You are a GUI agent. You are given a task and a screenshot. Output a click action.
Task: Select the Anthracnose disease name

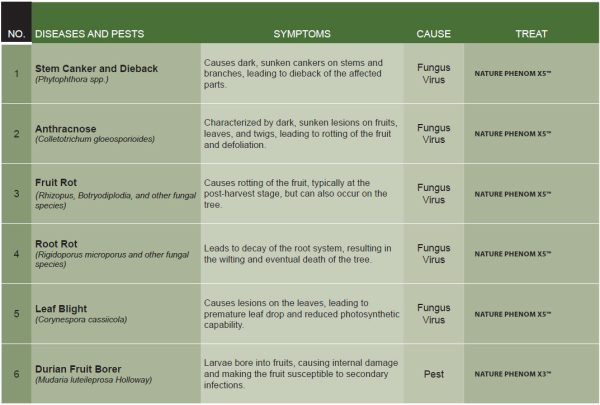66,126
